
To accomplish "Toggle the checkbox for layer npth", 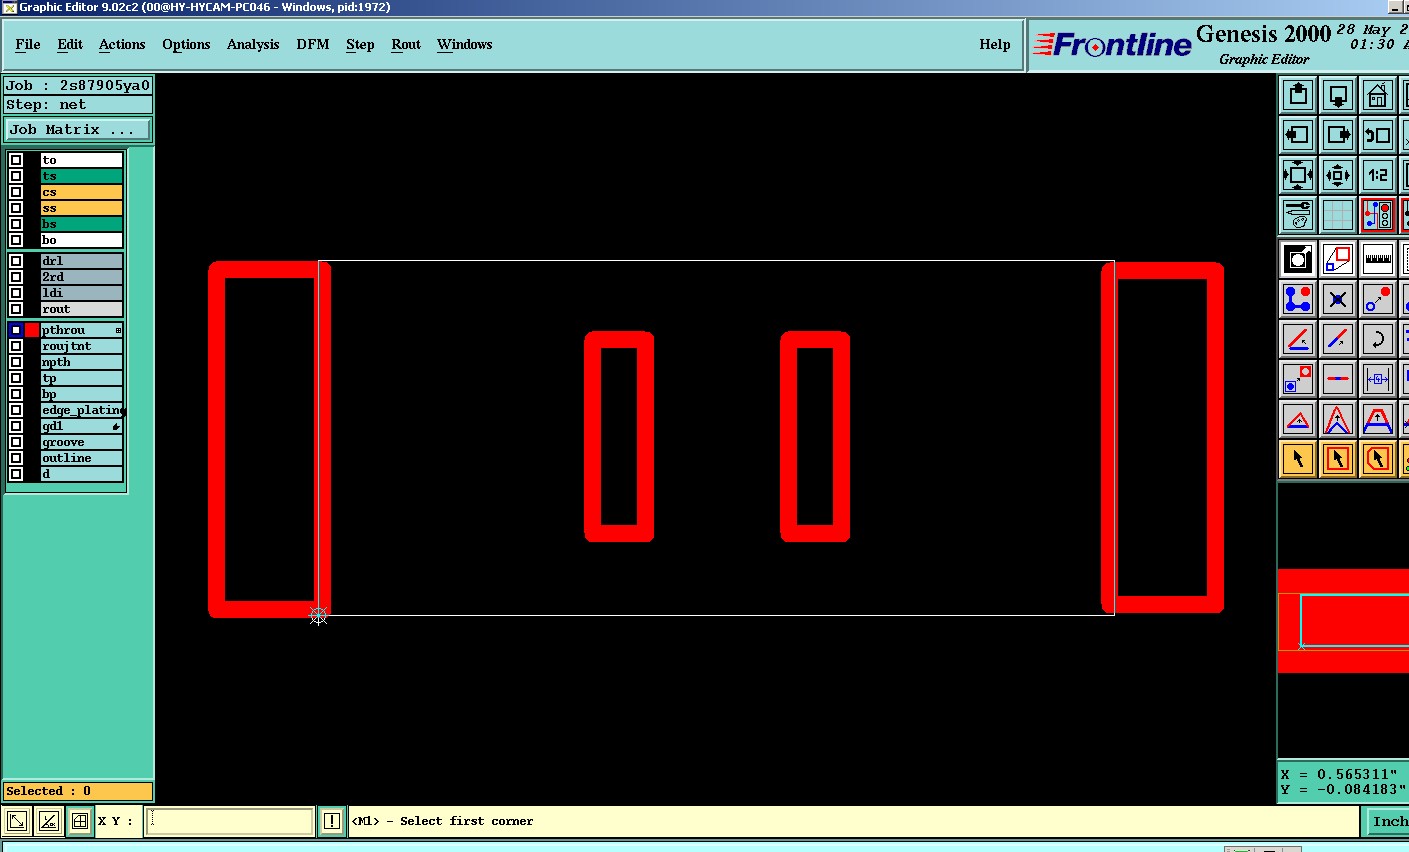I will coord(16,362).
